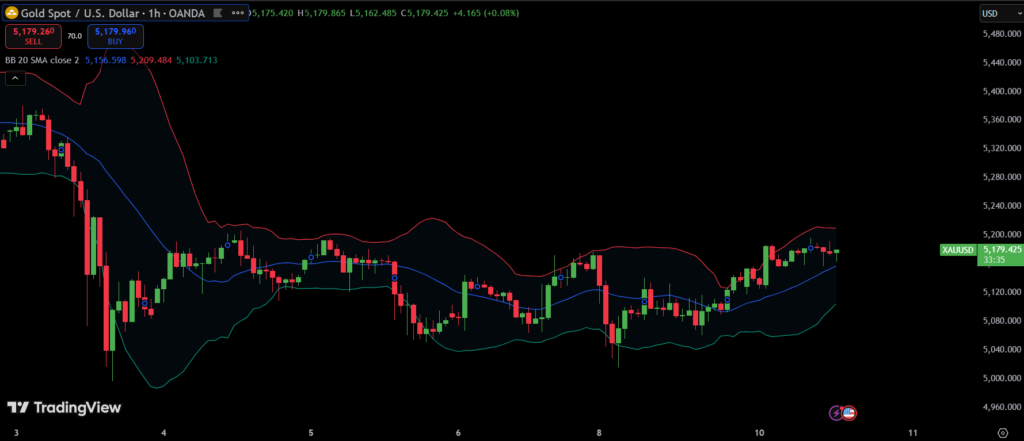Click the BB basis value 5,156.598
The width and height of the screenshot is (1024, 441).
point(106,60)
